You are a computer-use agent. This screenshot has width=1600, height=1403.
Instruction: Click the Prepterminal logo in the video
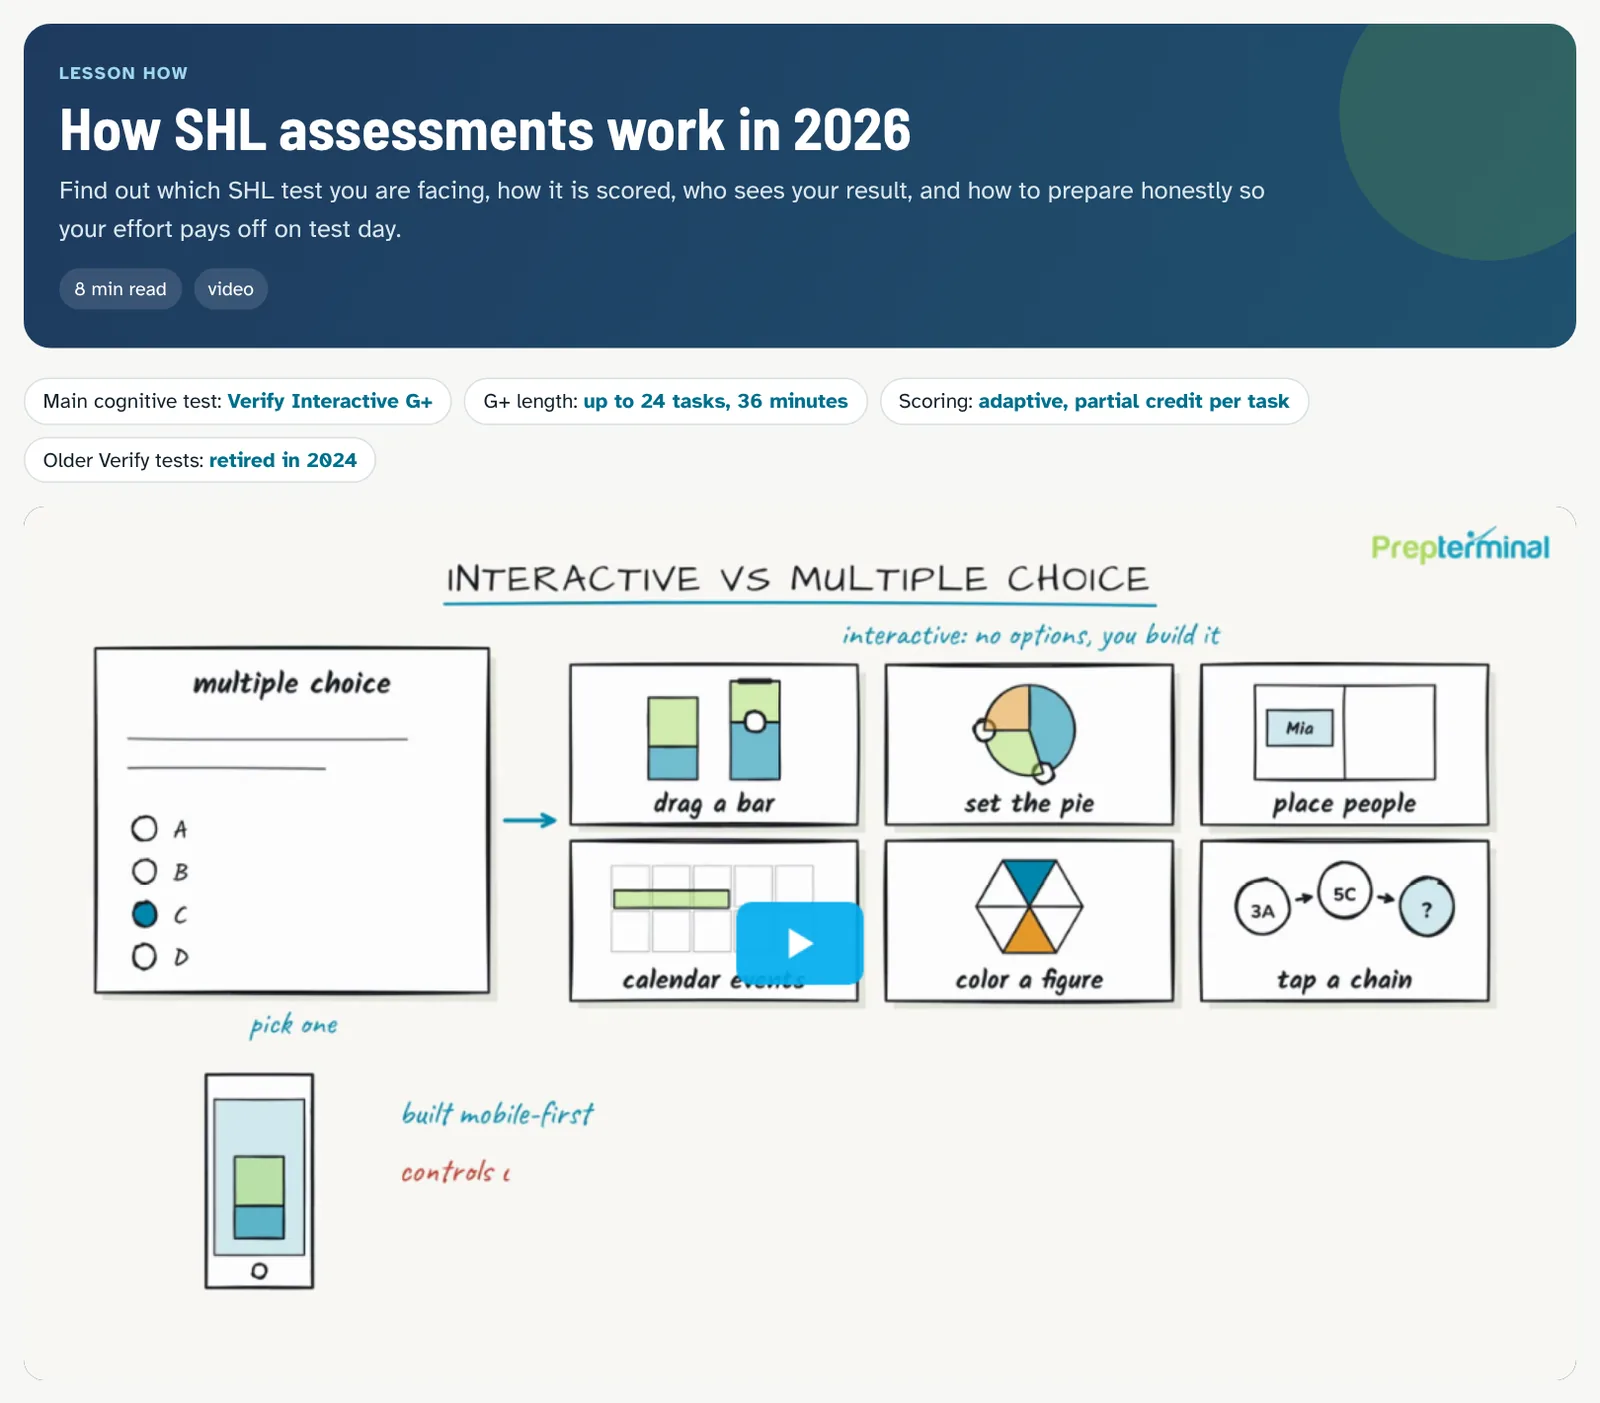point(1460,546)
